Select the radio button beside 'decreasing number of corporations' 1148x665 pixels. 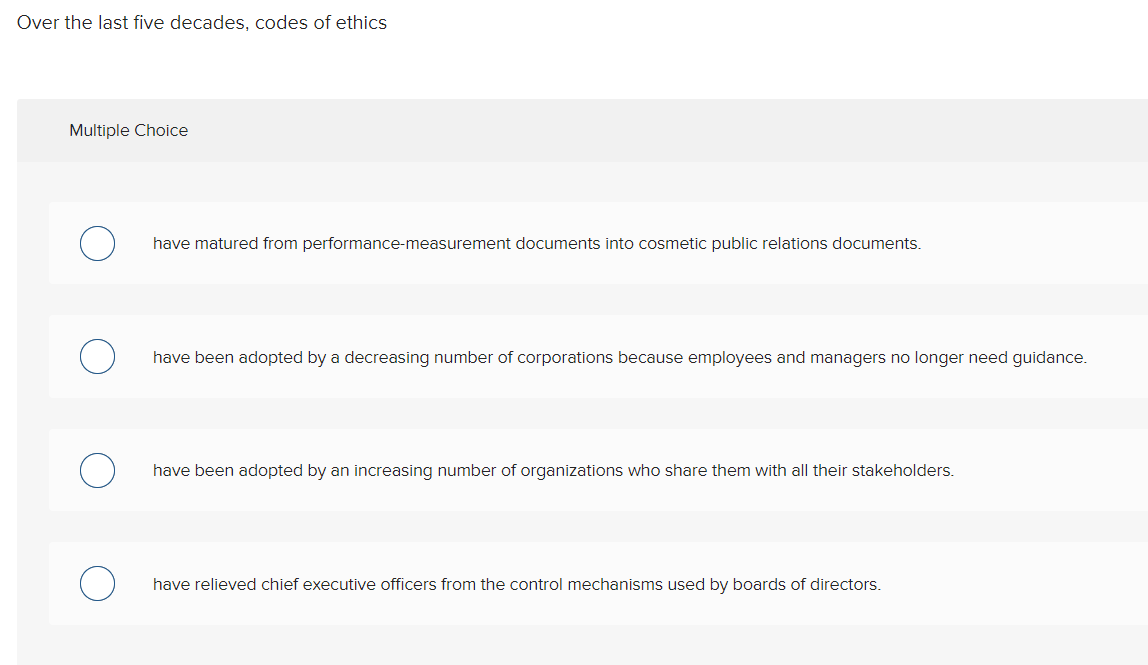point(97,356)
